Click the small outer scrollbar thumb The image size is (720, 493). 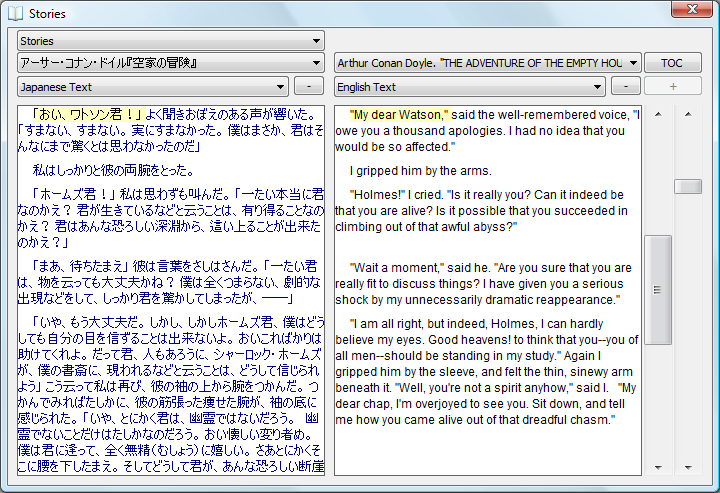(x=688, y=186)
